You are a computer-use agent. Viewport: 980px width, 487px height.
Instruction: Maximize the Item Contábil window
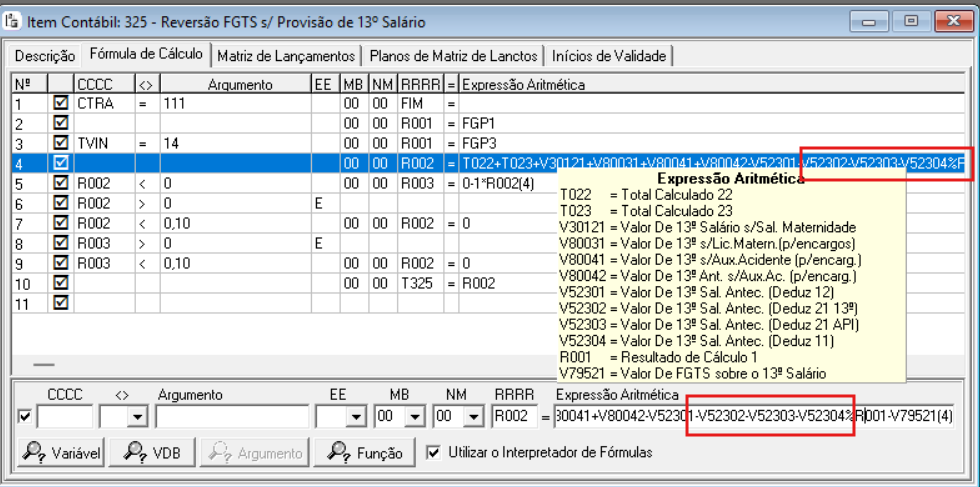[909, 20]
